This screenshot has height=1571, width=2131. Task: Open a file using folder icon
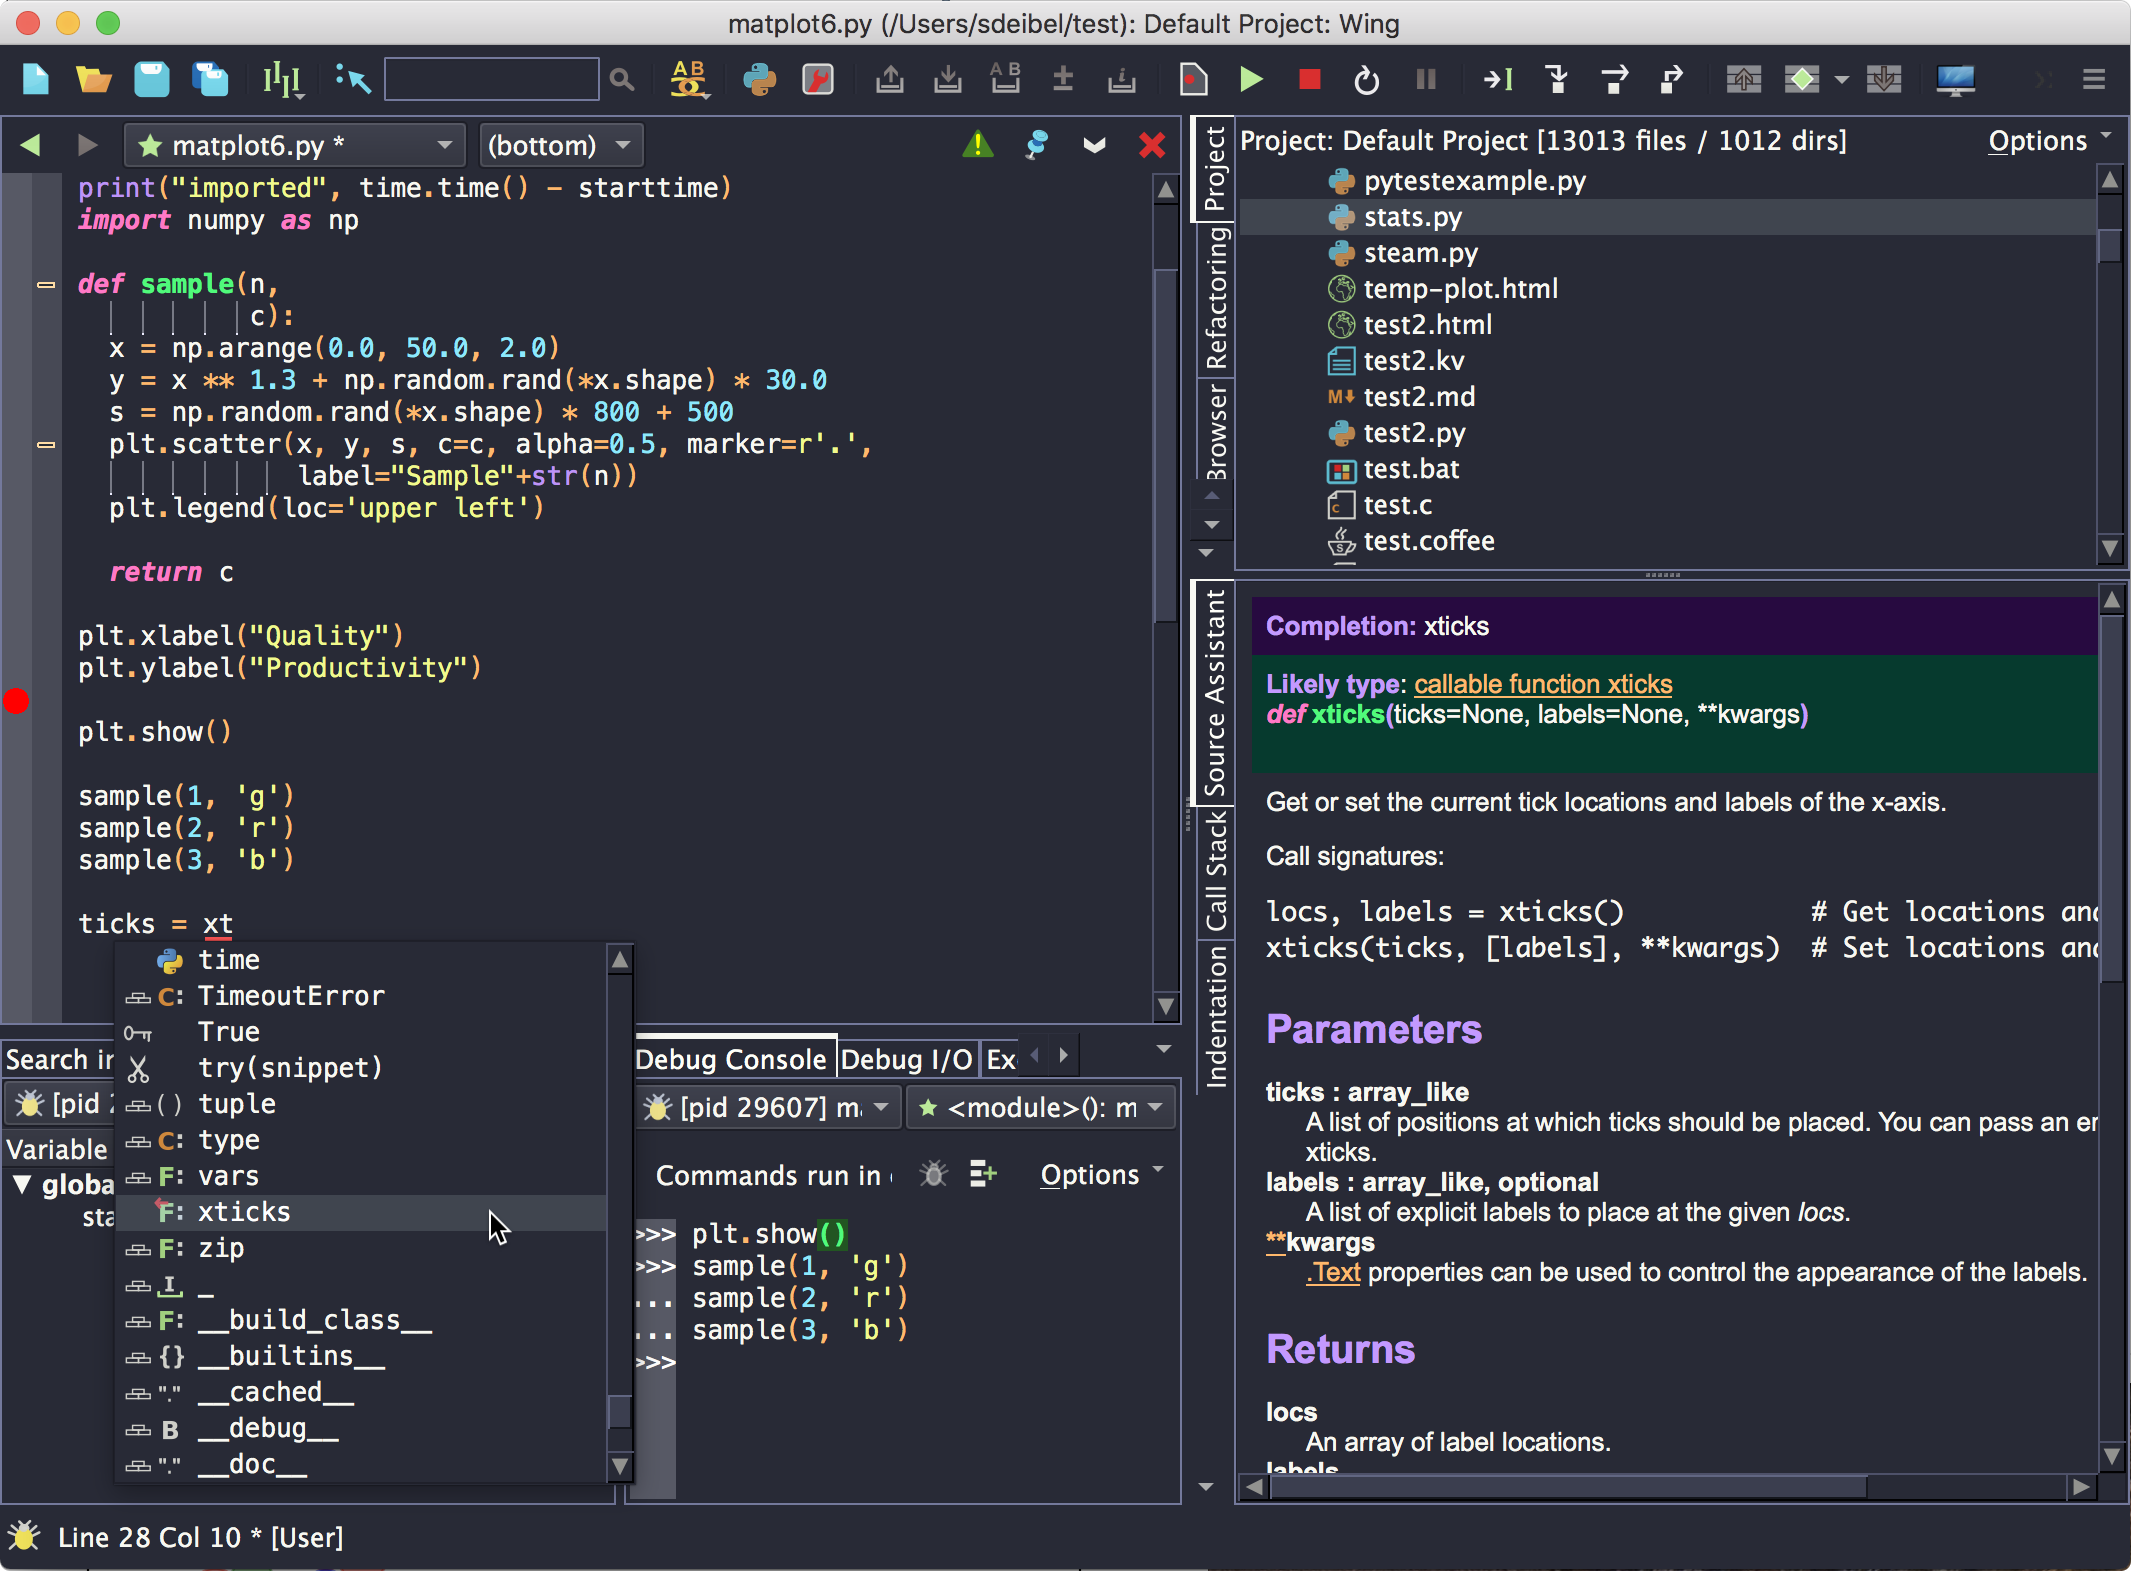94,79
